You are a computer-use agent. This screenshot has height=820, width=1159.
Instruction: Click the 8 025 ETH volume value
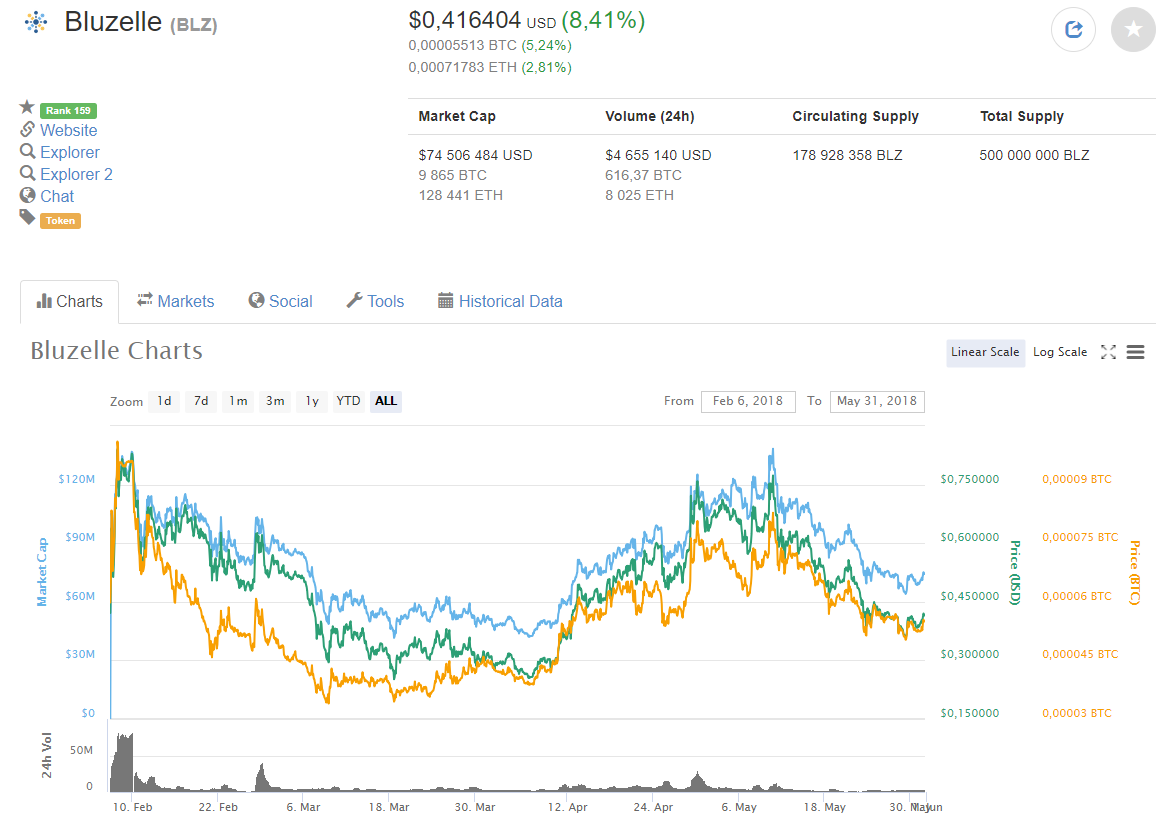(x=639, y=195)
